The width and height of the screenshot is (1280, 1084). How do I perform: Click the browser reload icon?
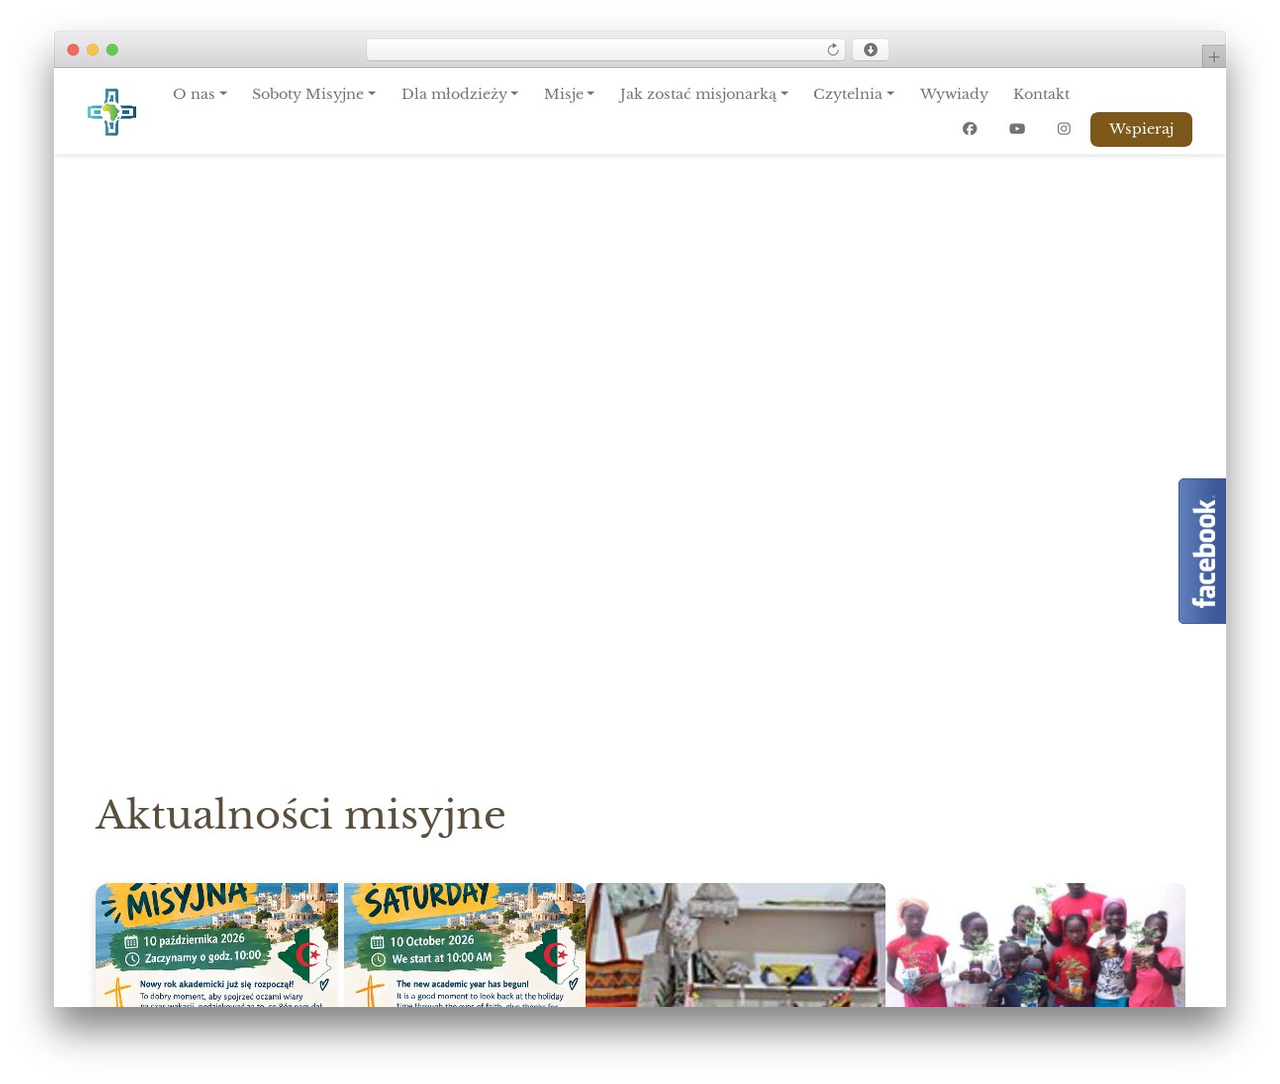832,50
